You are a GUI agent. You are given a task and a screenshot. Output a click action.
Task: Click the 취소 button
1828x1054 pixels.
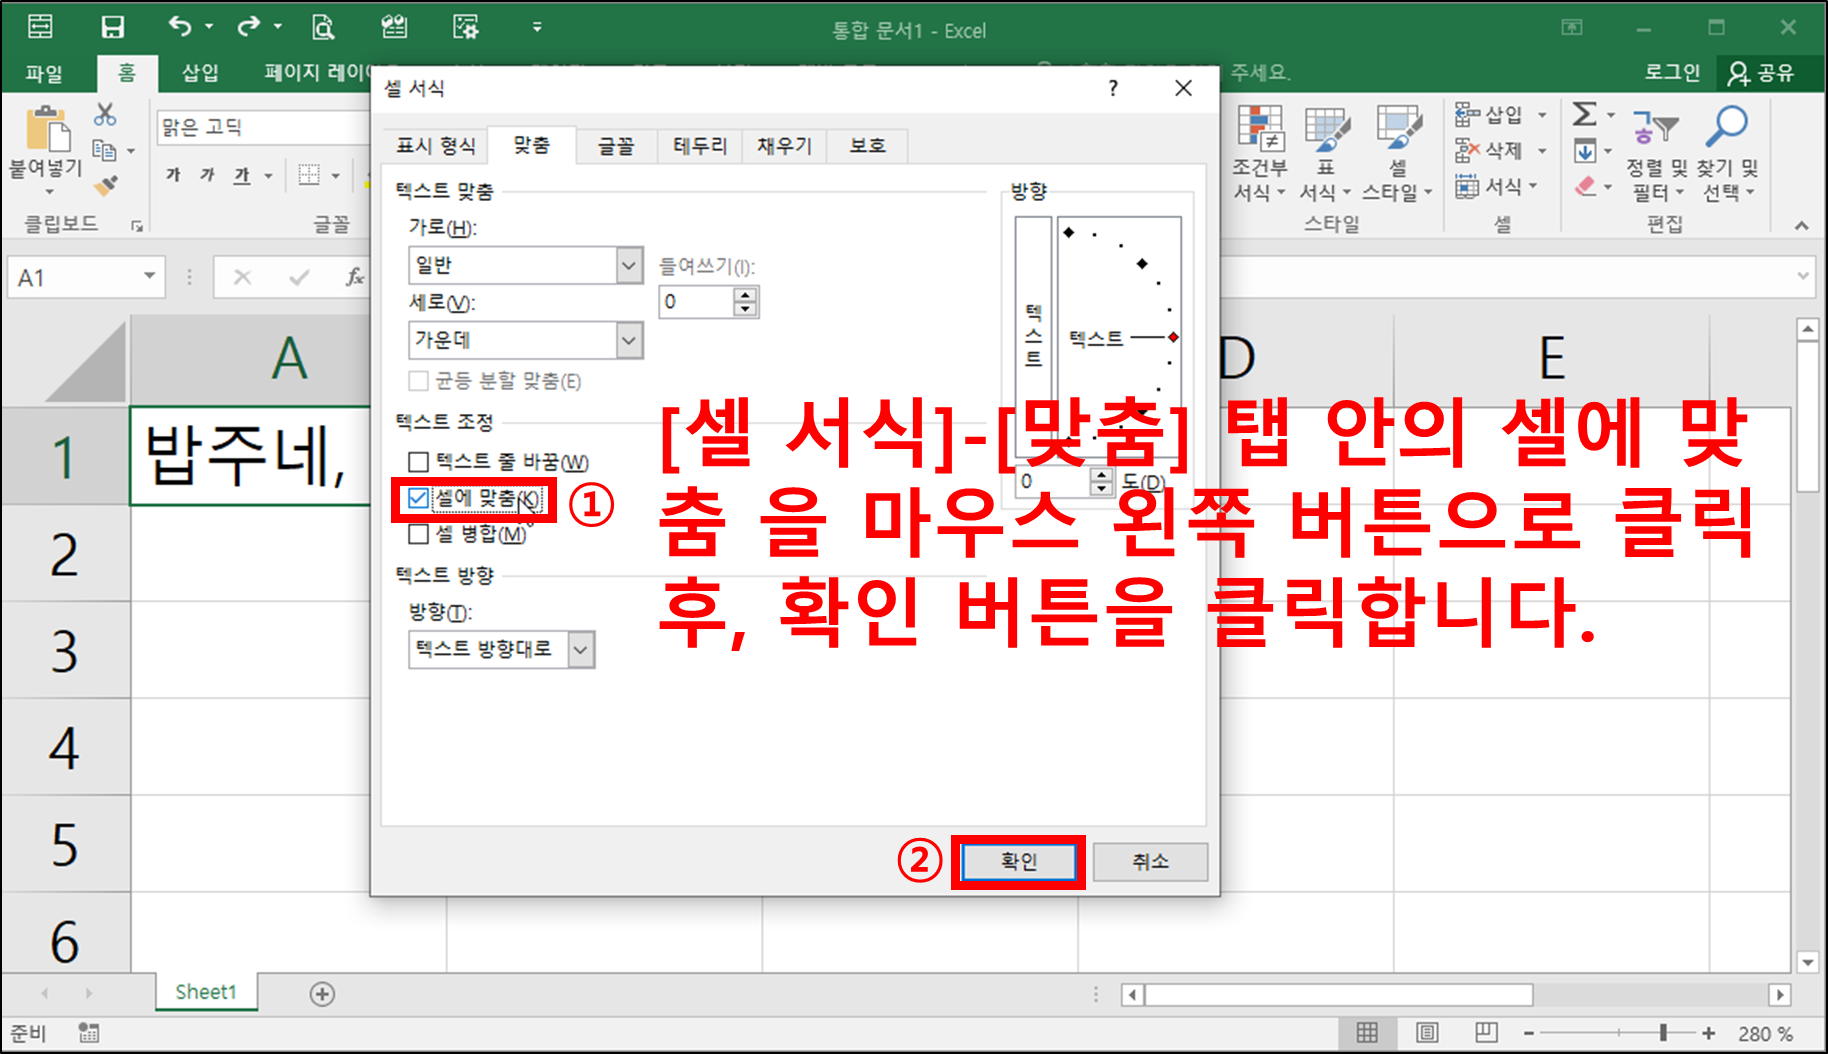pos(1150,861)
